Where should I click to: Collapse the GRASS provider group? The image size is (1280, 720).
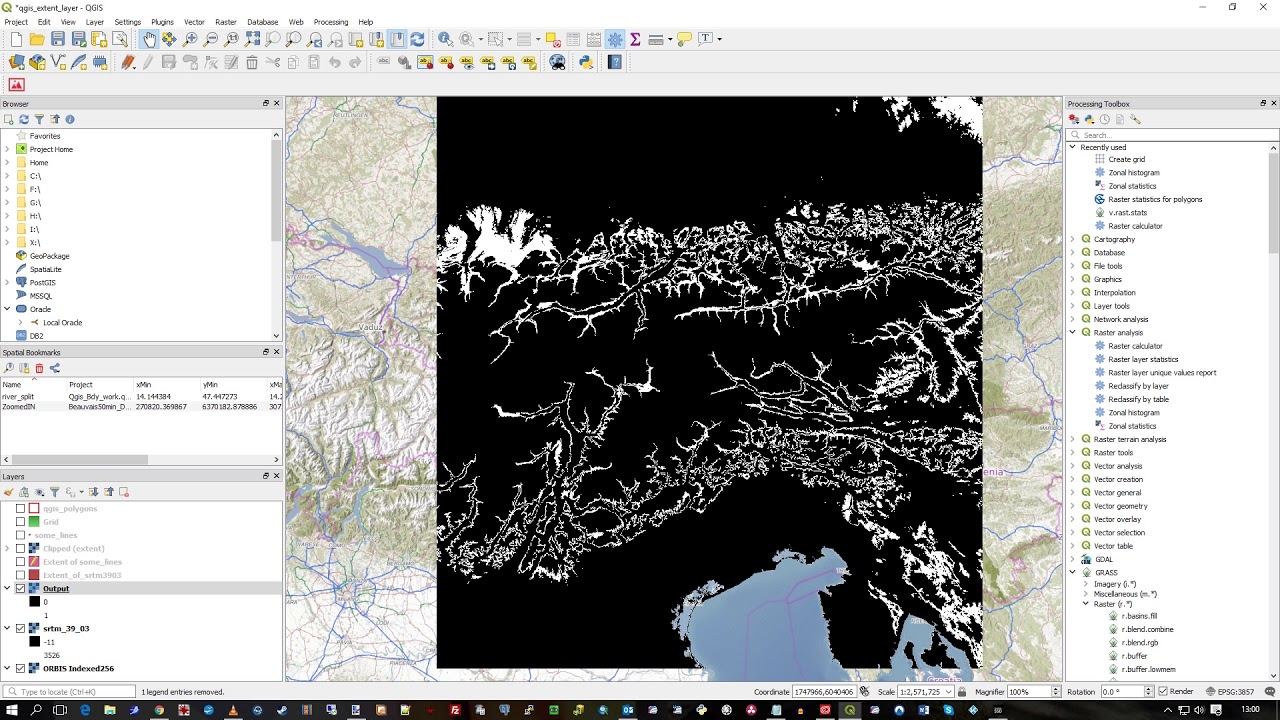(x=1073, y=573)
